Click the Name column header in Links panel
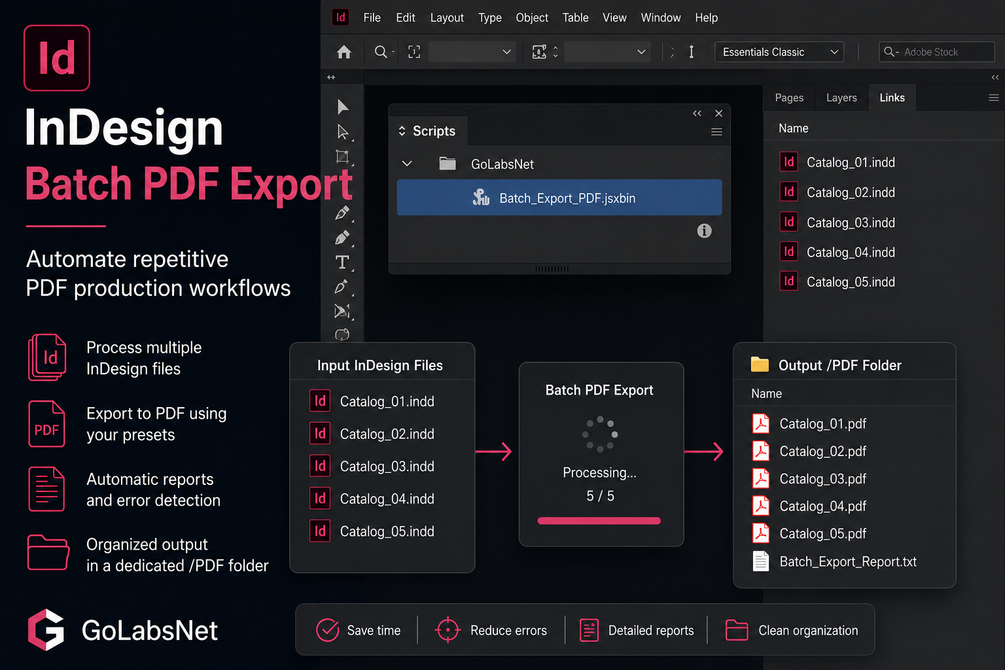This screenshot has height=670, width=1005. point(793,128)
